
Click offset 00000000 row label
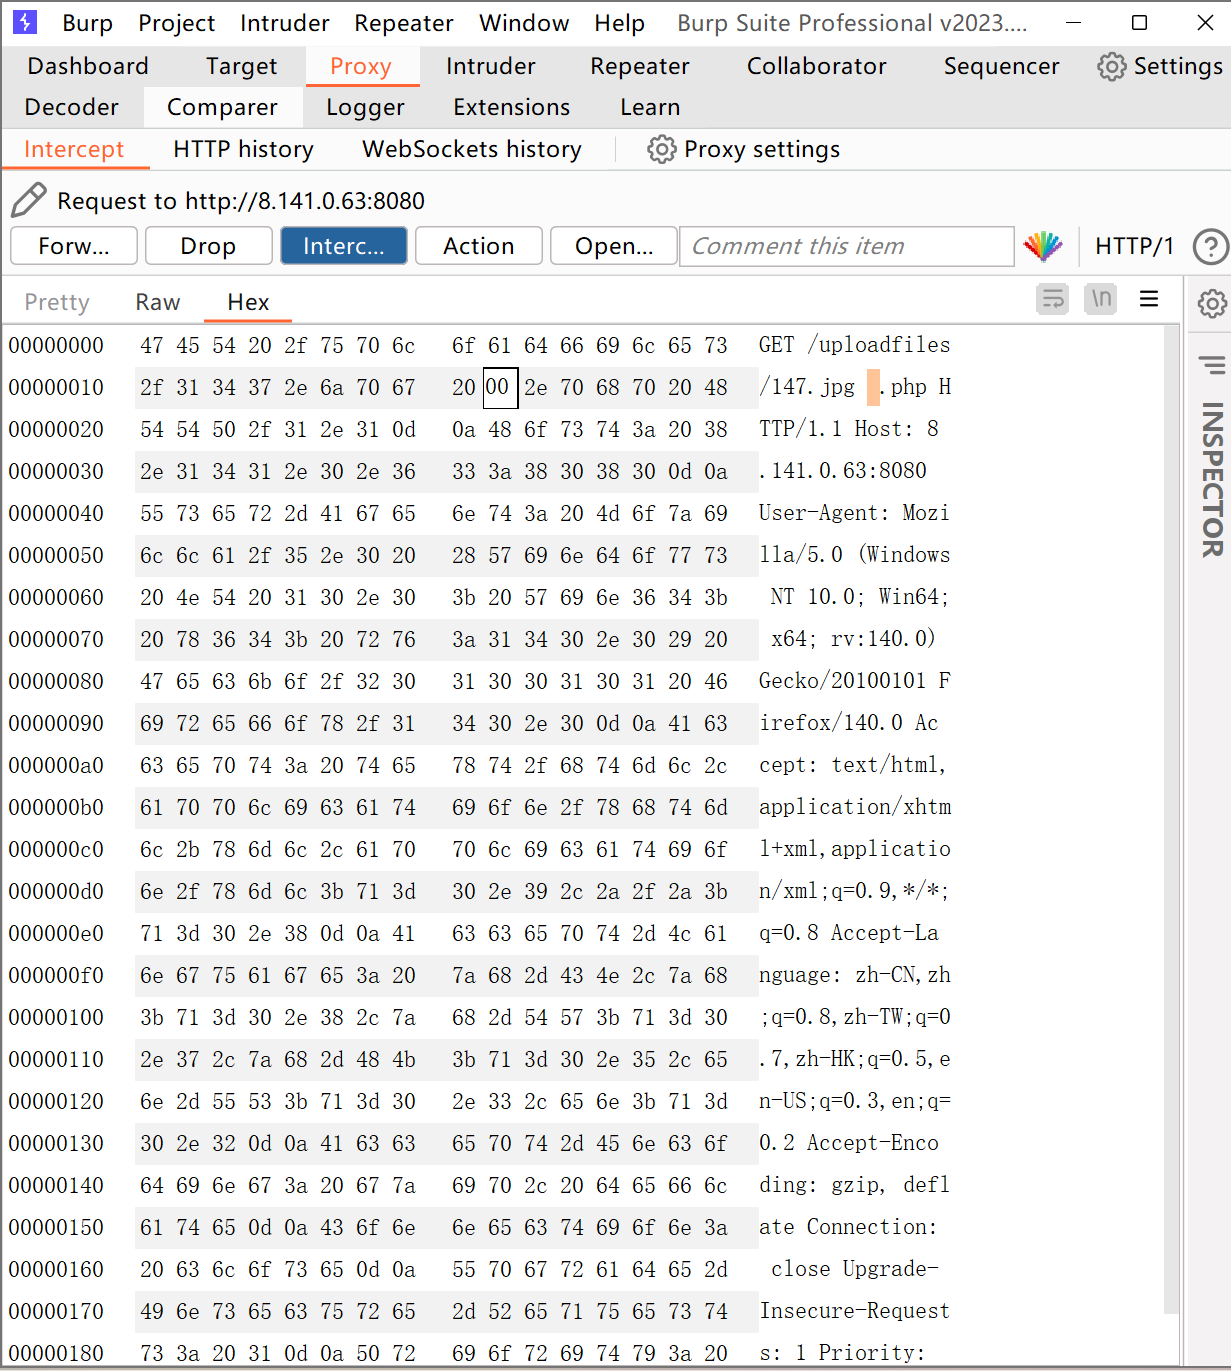pyautogui.click(x=57, y=345)
